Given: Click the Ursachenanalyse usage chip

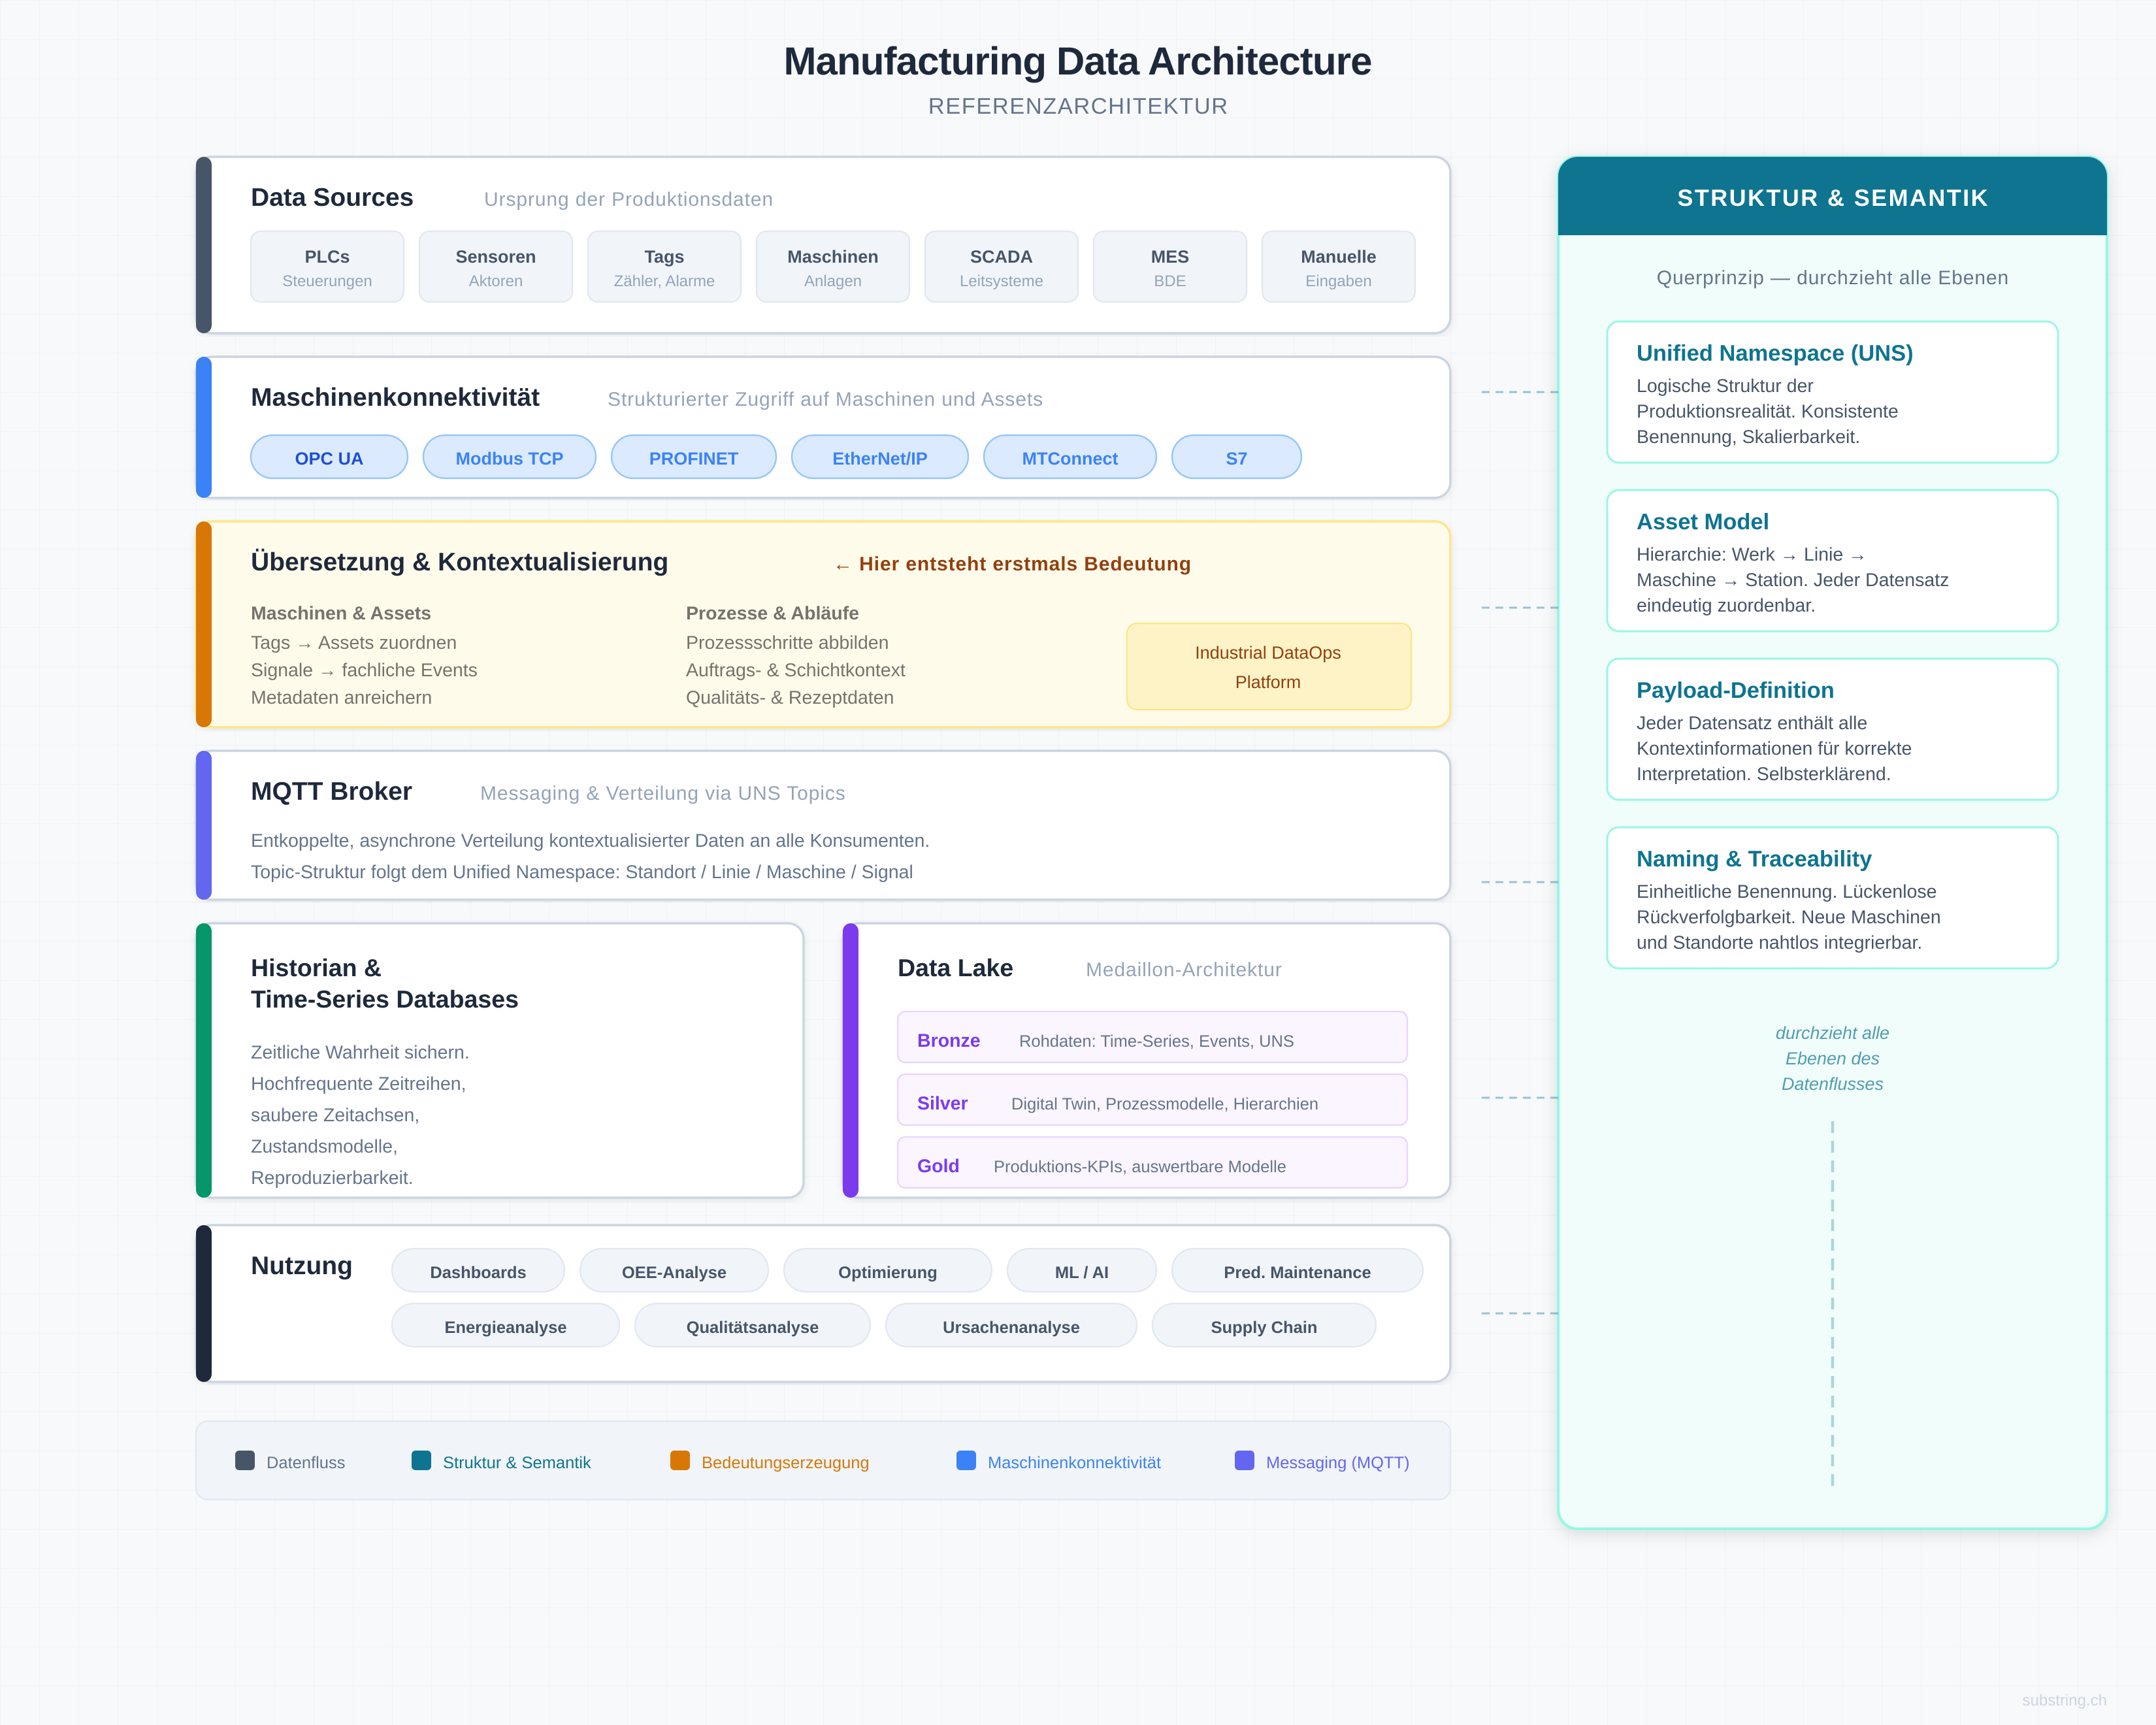Looking at the screenshot, I should 1010,1327.
